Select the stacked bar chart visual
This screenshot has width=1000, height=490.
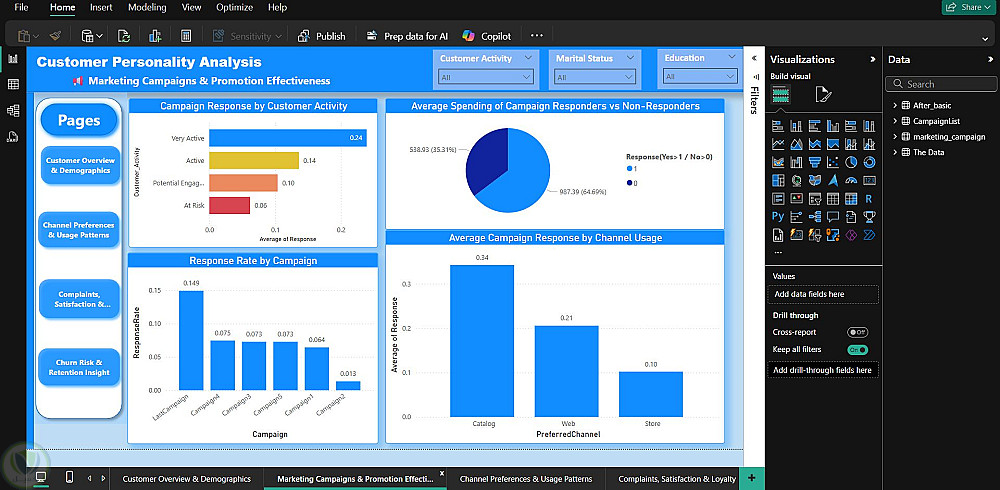pos(777,126)
